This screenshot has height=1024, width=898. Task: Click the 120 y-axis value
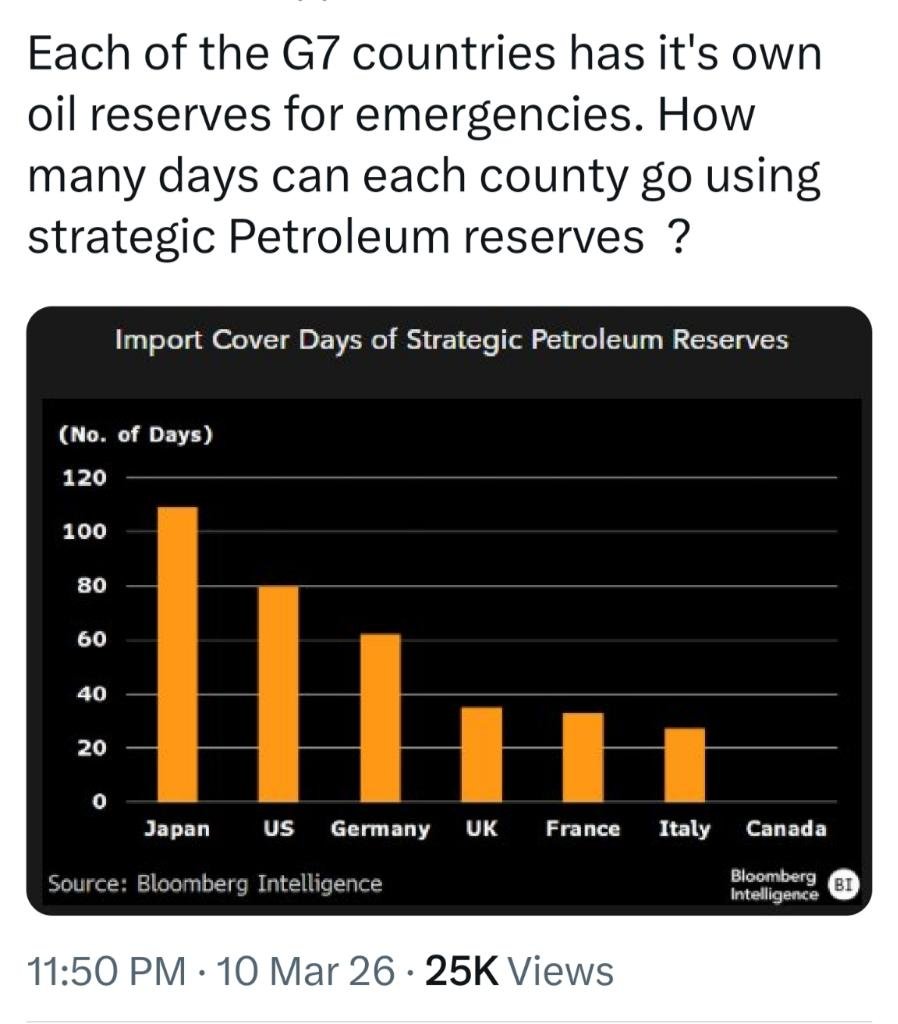click(x=84, y=478)
